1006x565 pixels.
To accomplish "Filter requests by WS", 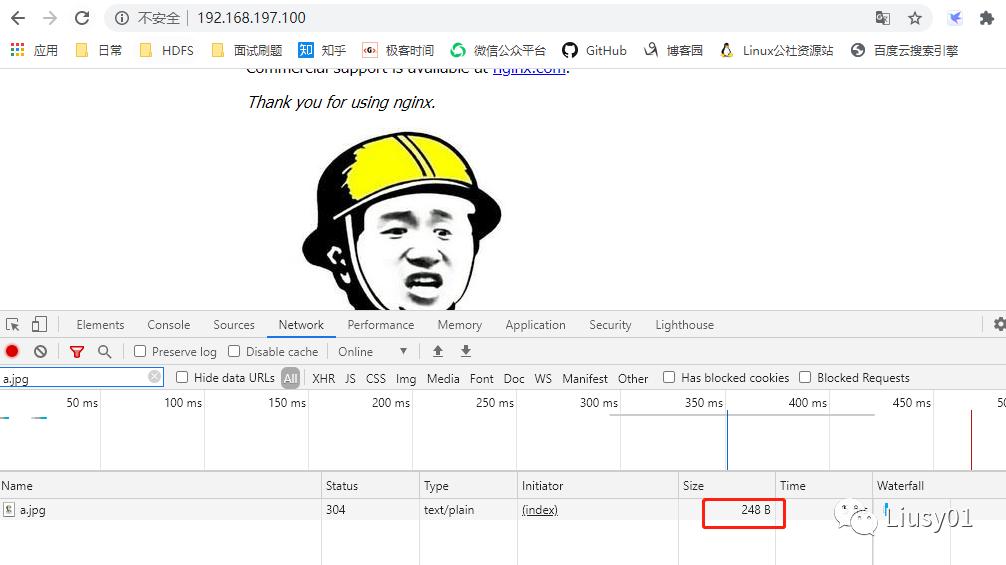I will click(543, 378).
